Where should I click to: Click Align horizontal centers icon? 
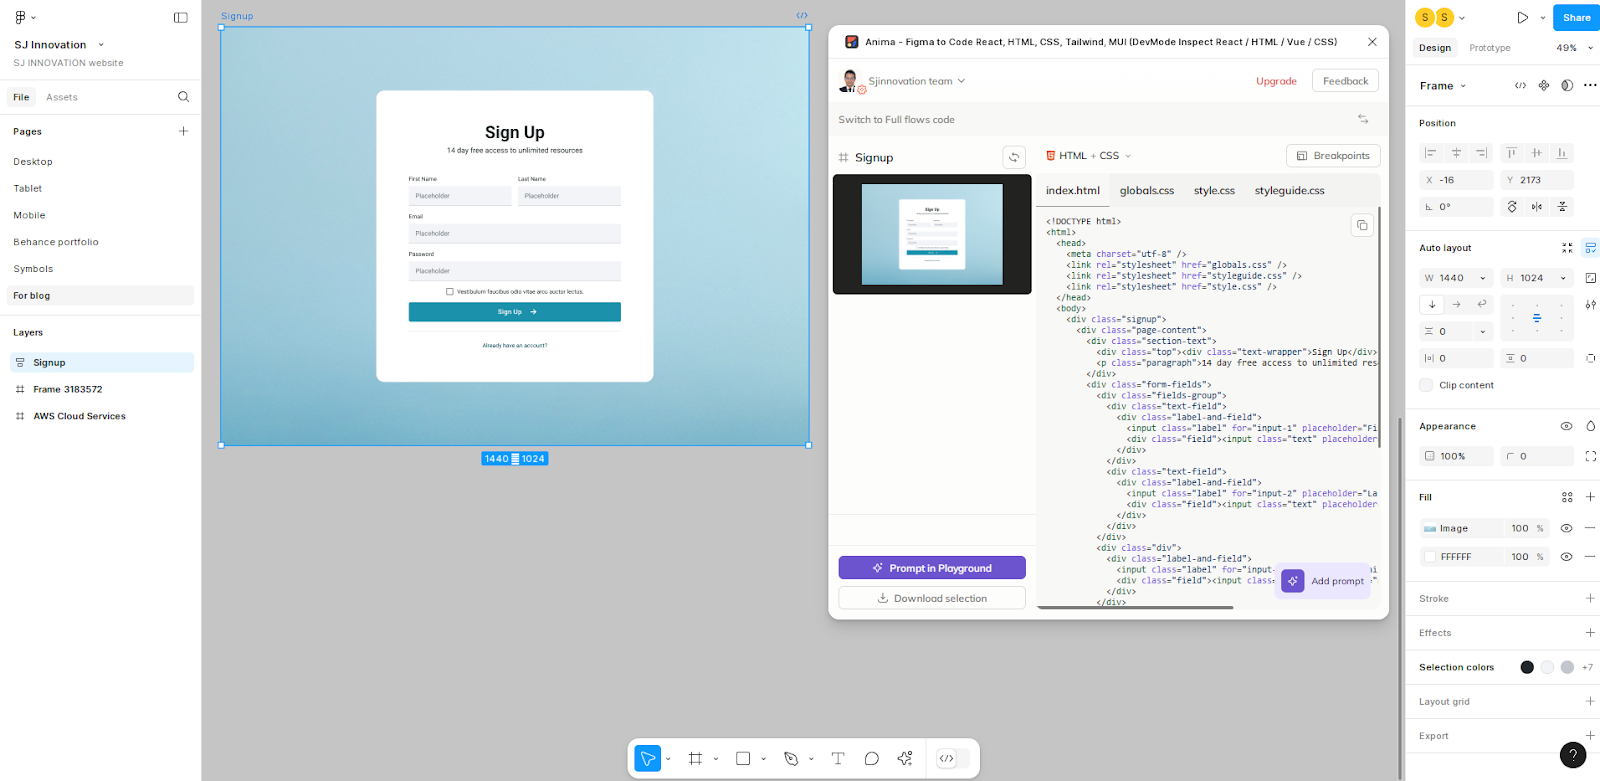point(1456,153)
